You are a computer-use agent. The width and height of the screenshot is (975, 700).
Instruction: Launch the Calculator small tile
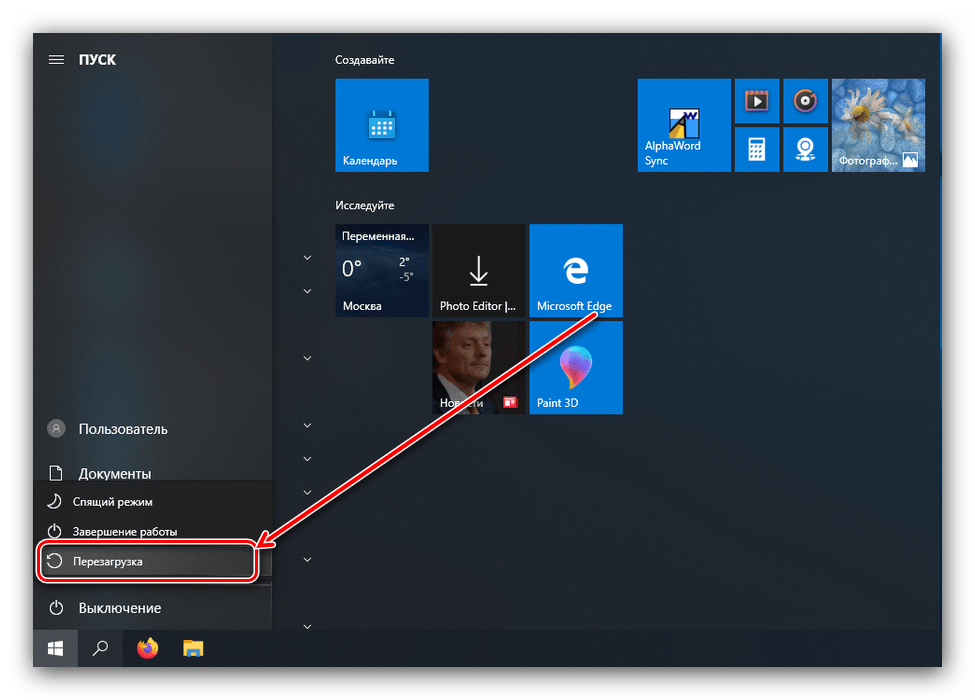tap(757, 149)
